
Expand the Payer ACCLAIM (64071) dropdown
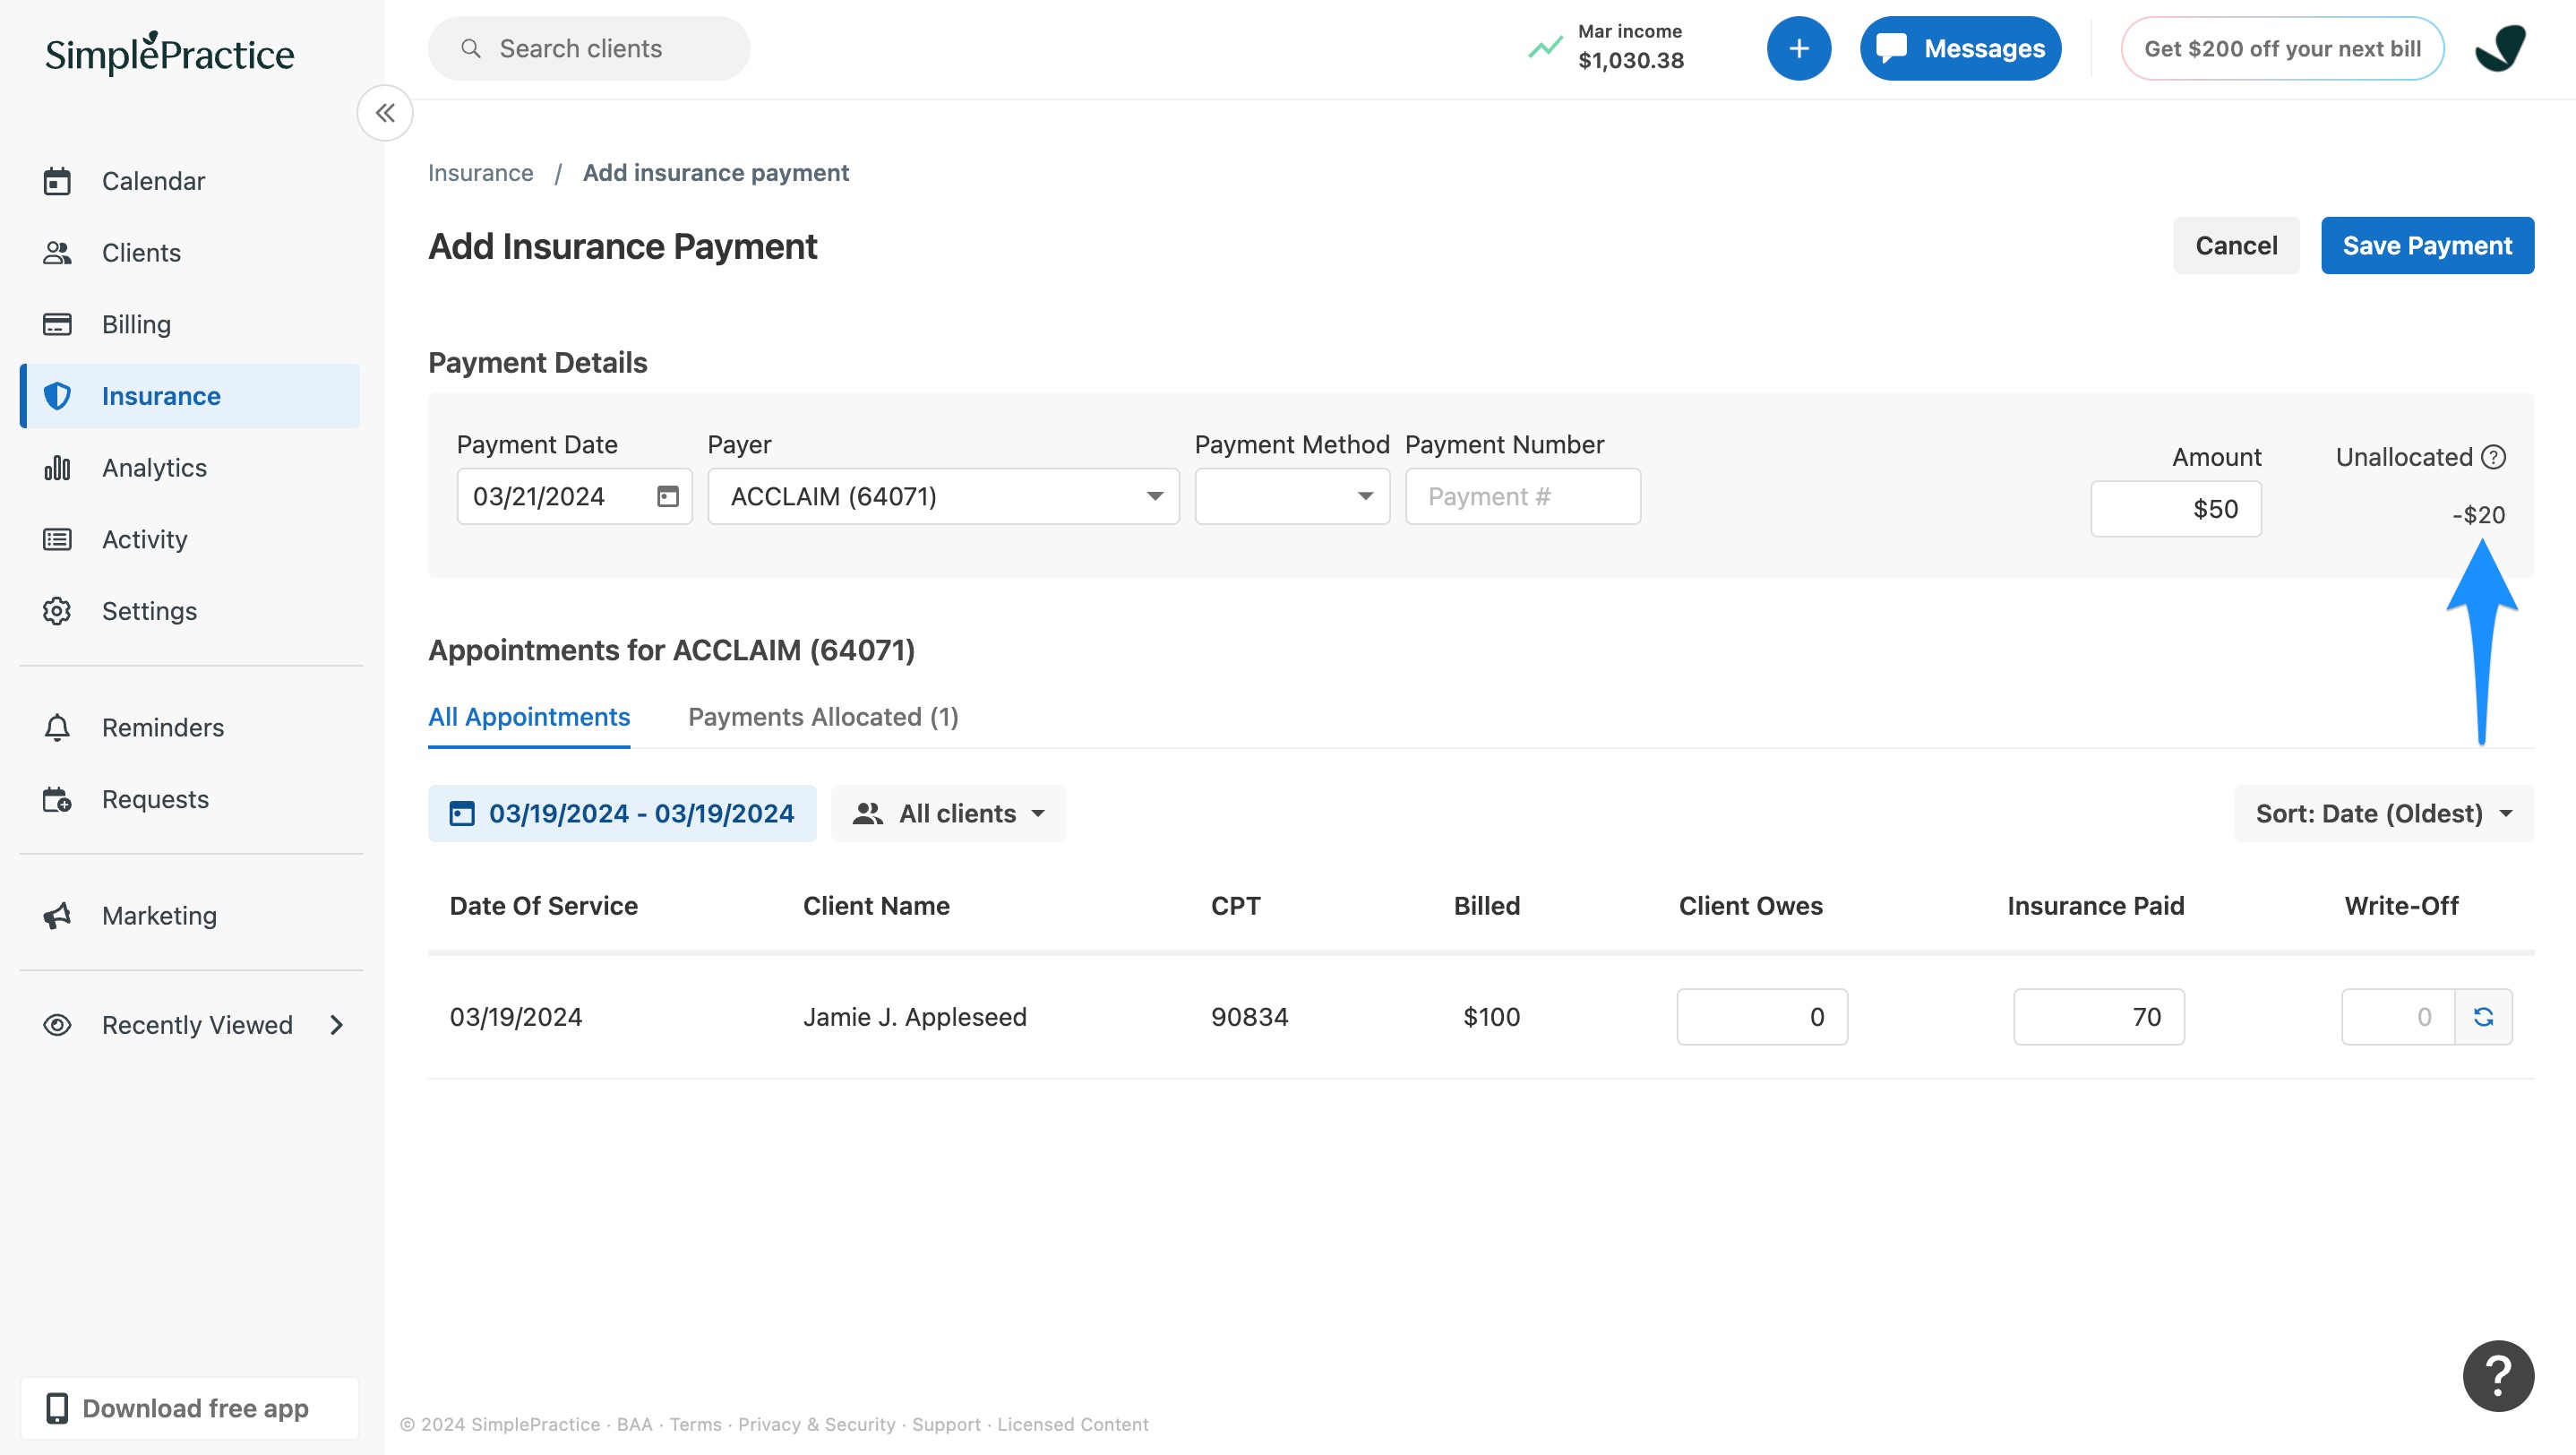coord(943,496)
